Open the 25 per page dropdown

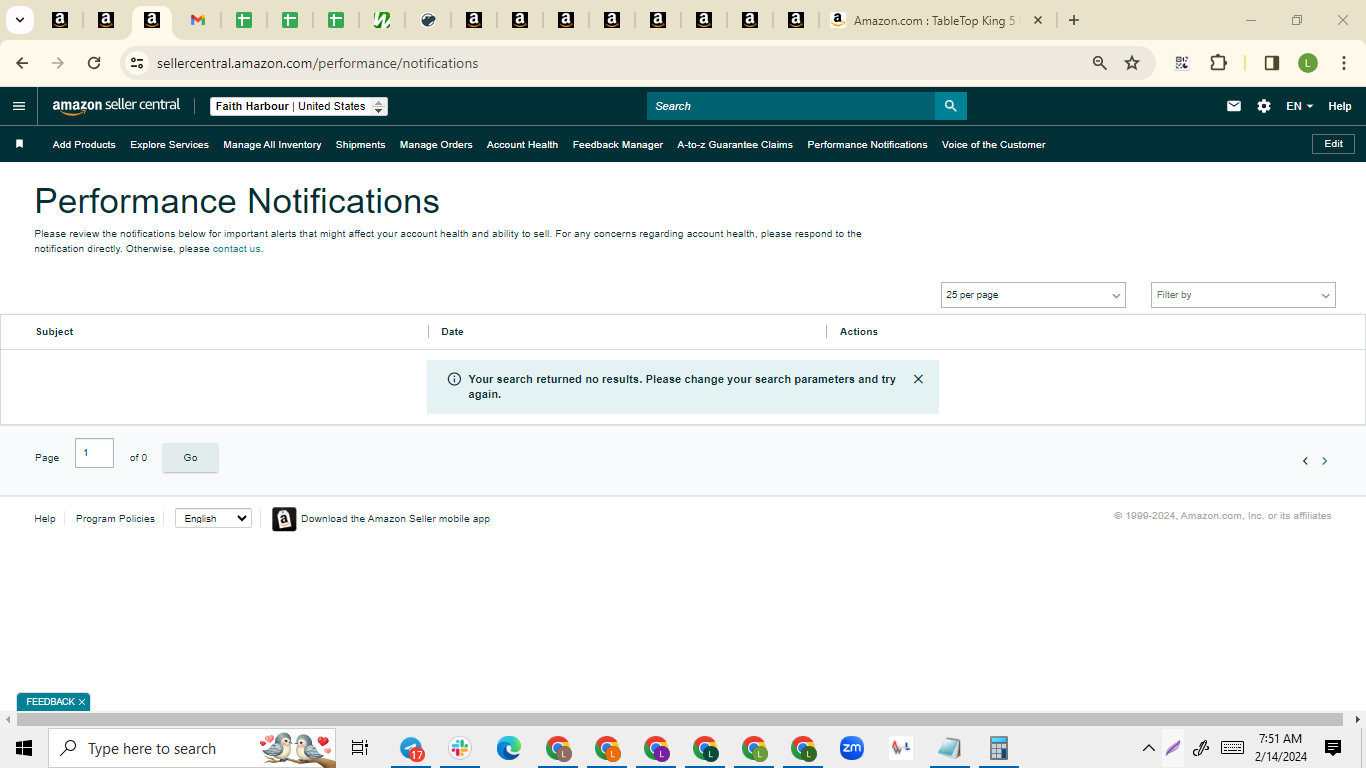[x=1033, y=295]
